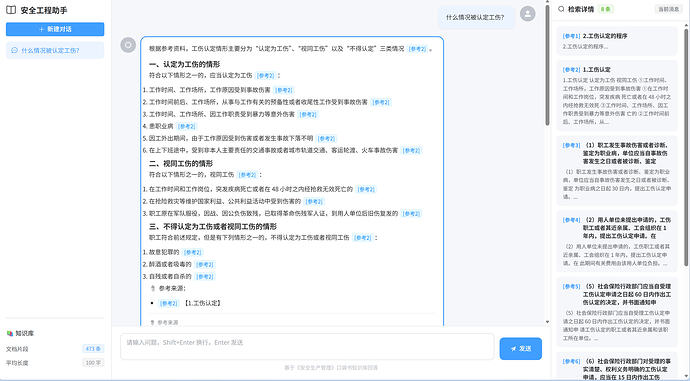
Task: Click the chat scrollbar down arrow
Action: 547,322
